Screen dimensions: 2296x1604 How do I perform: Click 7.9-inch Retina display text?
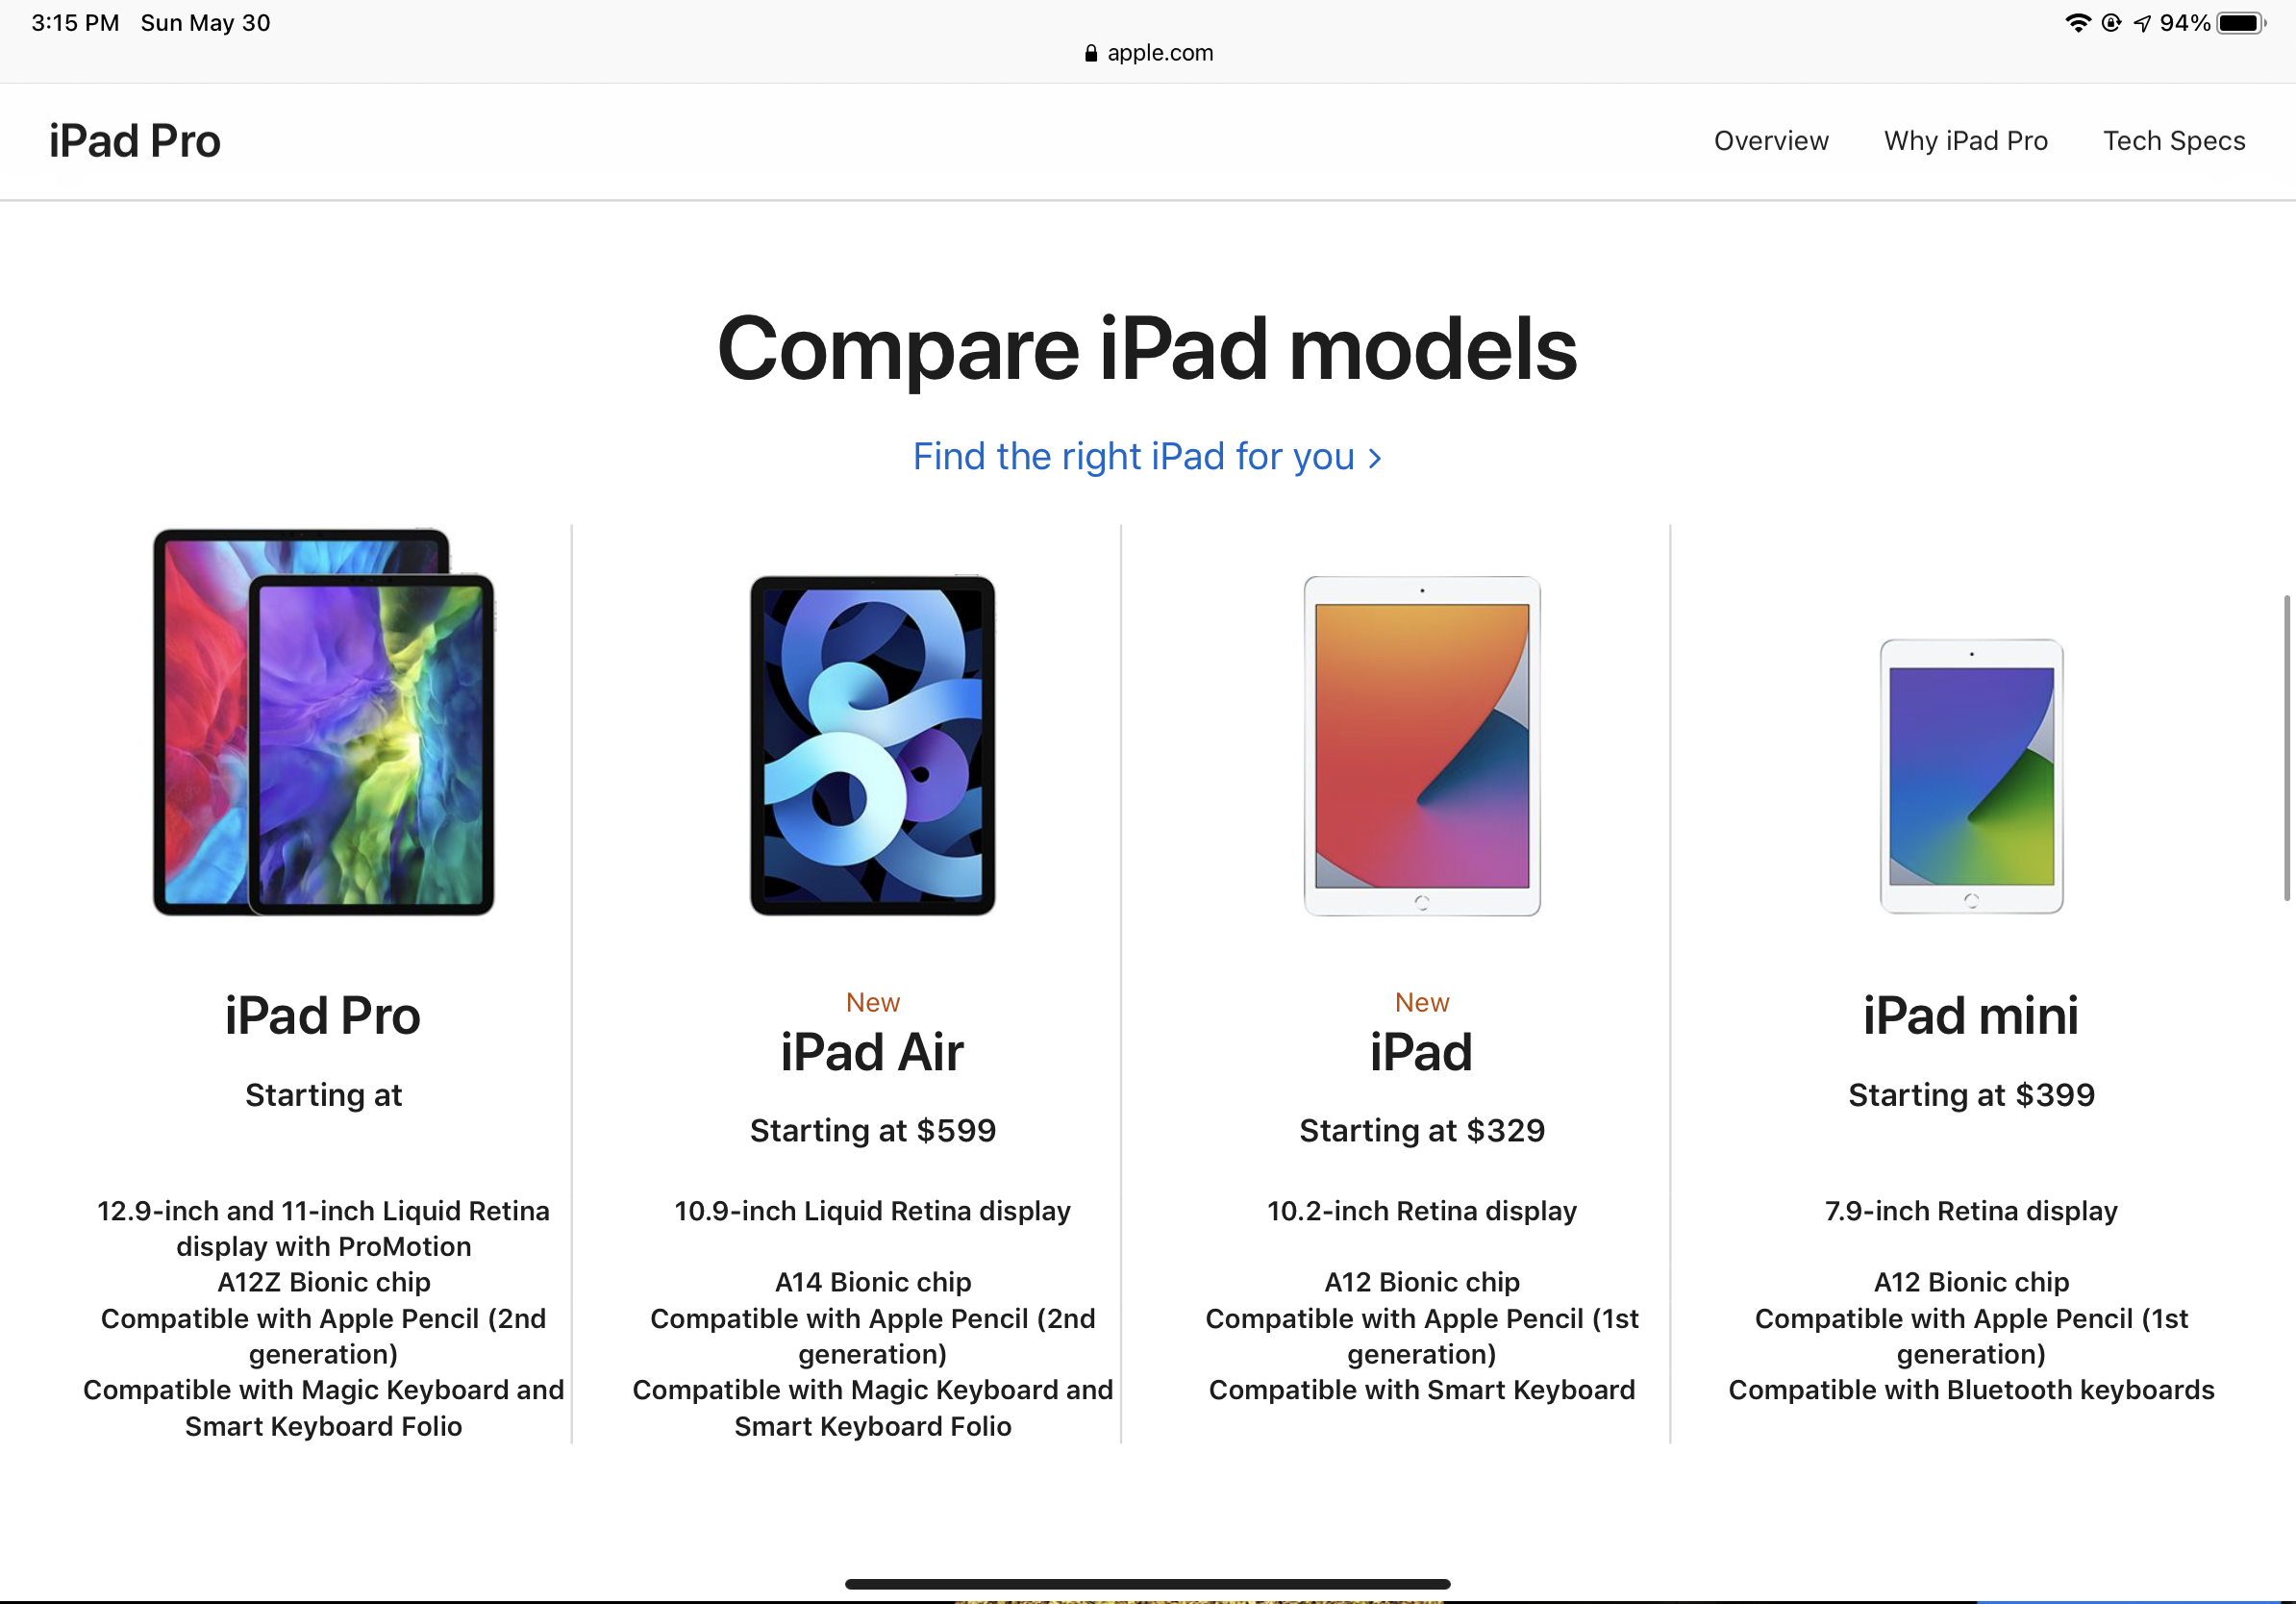coord(1971,1211)
